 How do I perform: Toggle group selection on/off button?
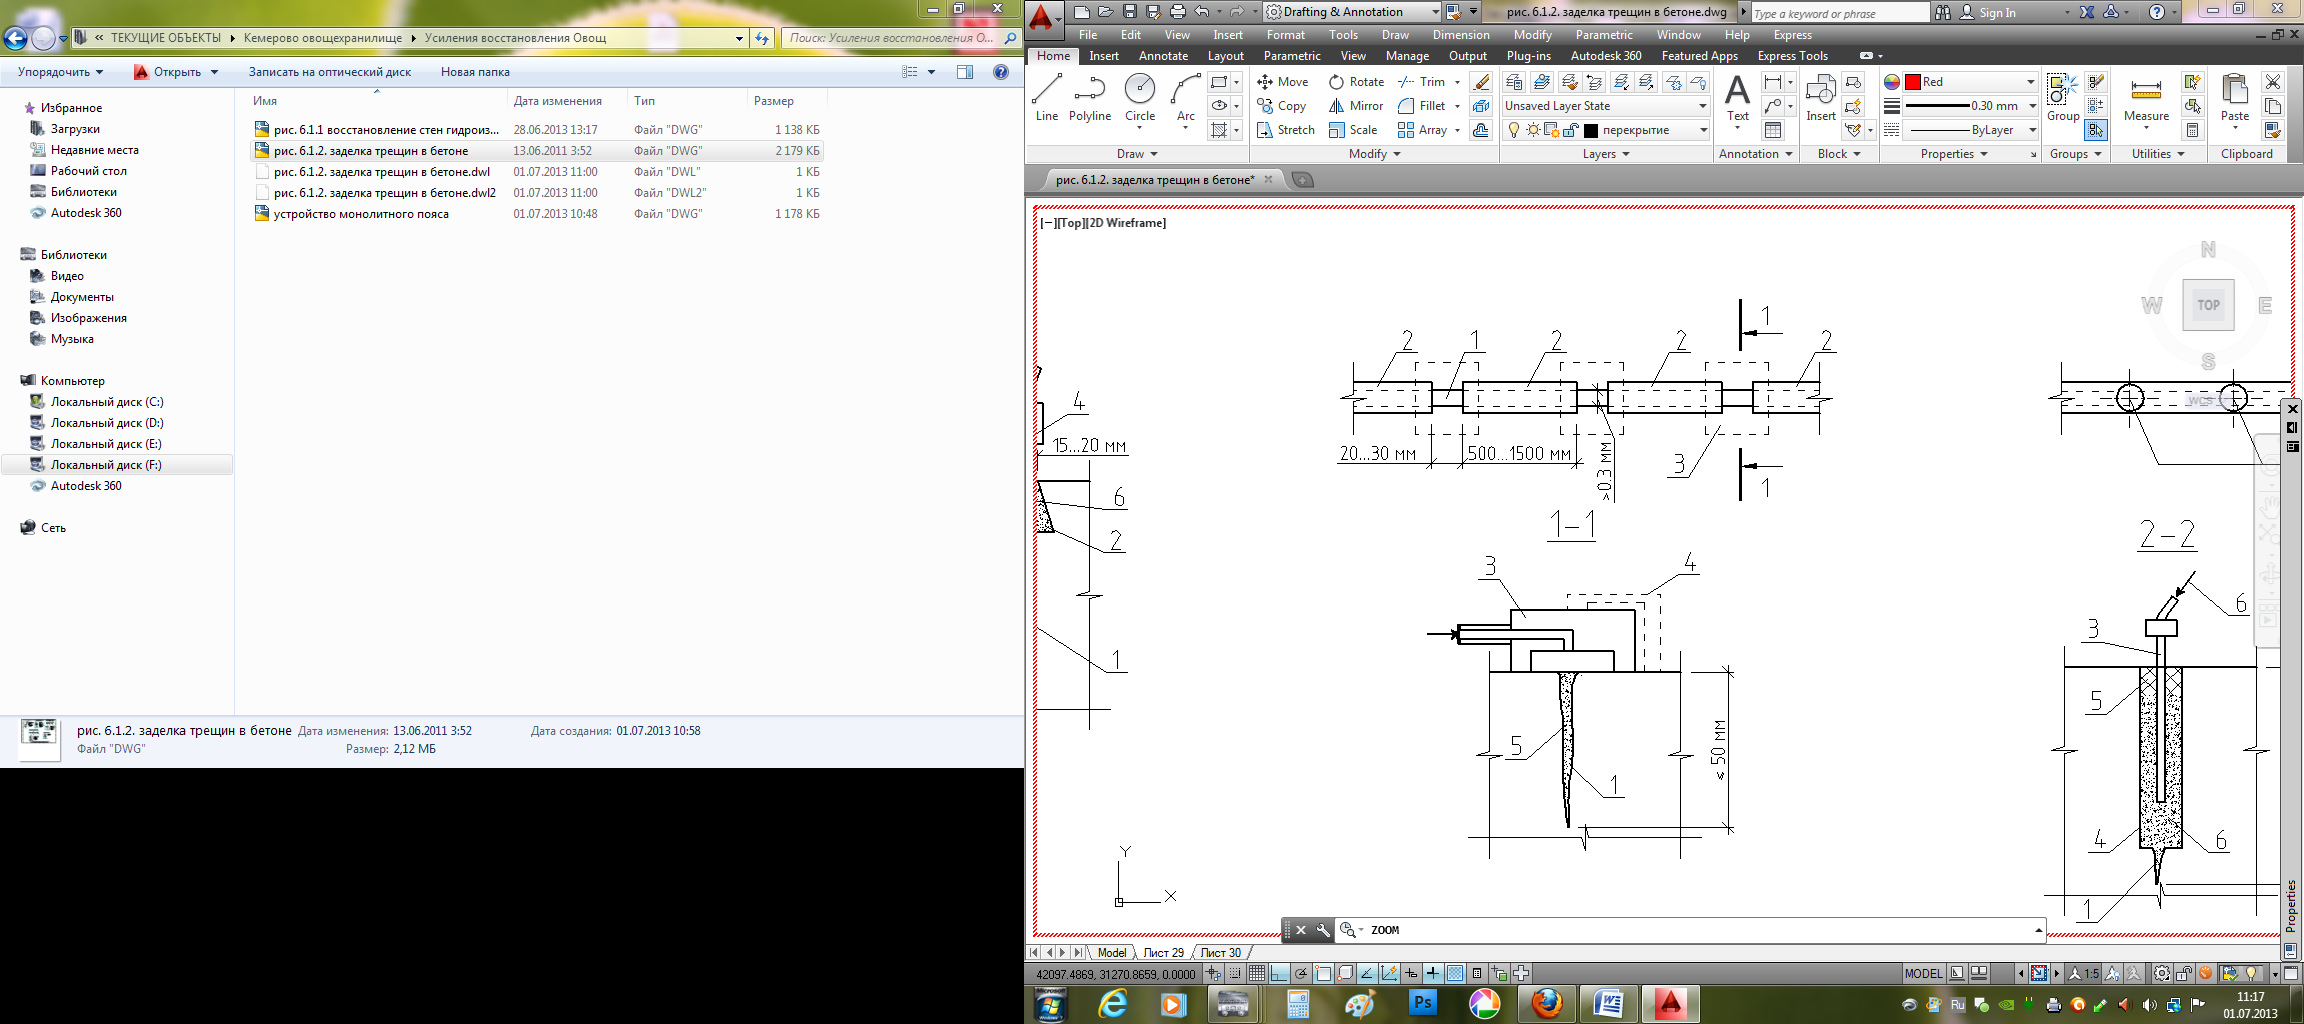click(2096, 130)
